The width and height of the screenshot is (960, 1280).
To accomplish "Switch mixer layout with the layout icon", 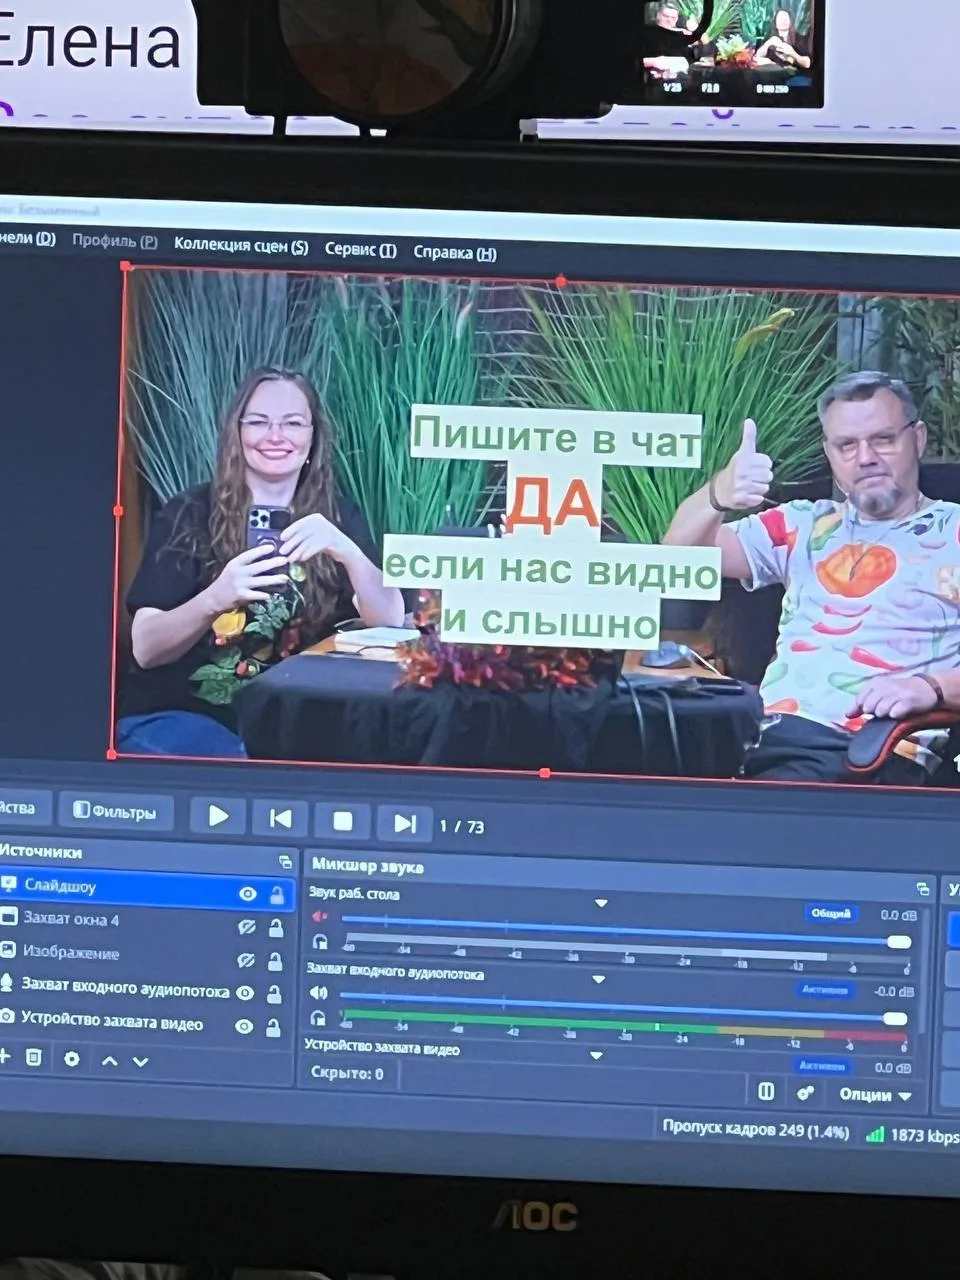I will pos(766,1091).
